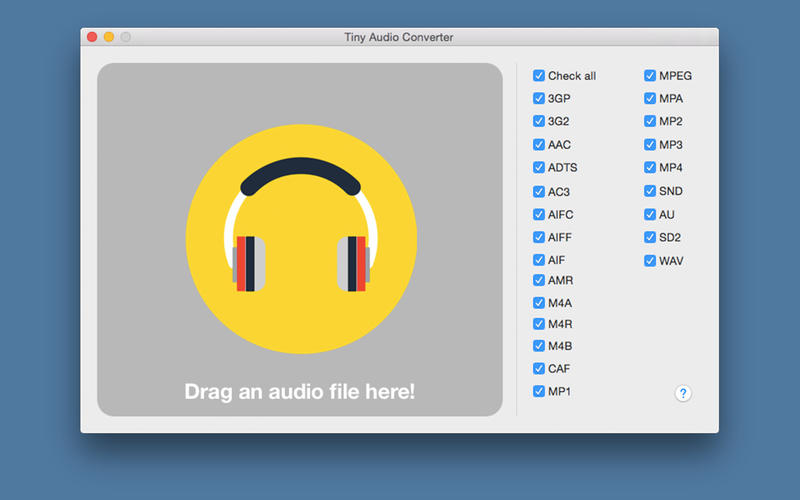Toggle the Check all checkbox

pyautogui.click(x=539, y=76)
